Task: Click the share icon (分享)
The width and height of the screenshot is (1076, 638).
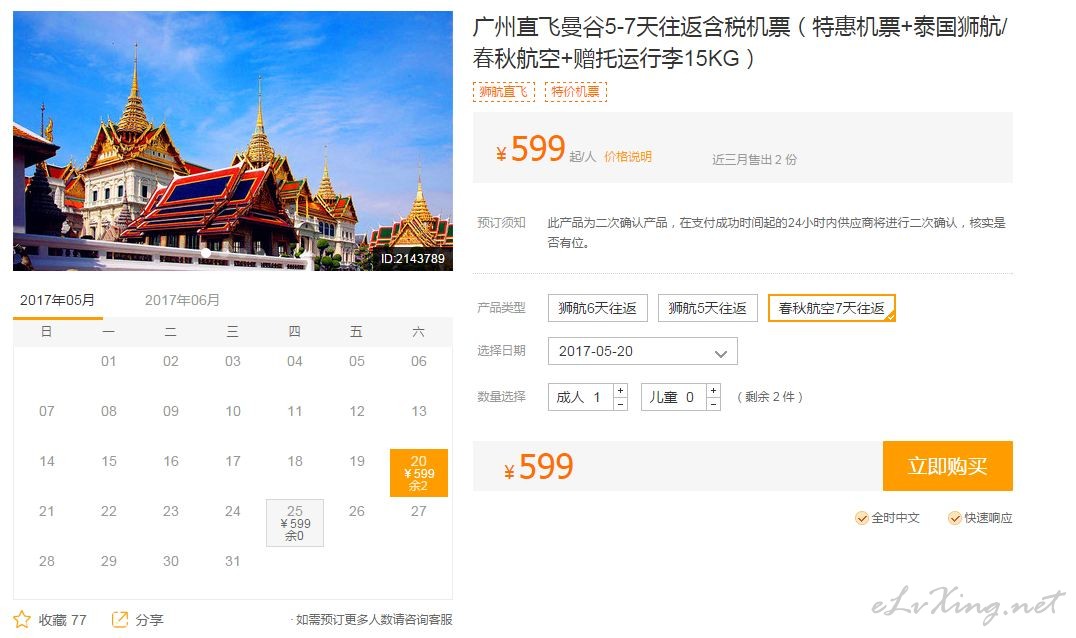Action: click(119, 619)
